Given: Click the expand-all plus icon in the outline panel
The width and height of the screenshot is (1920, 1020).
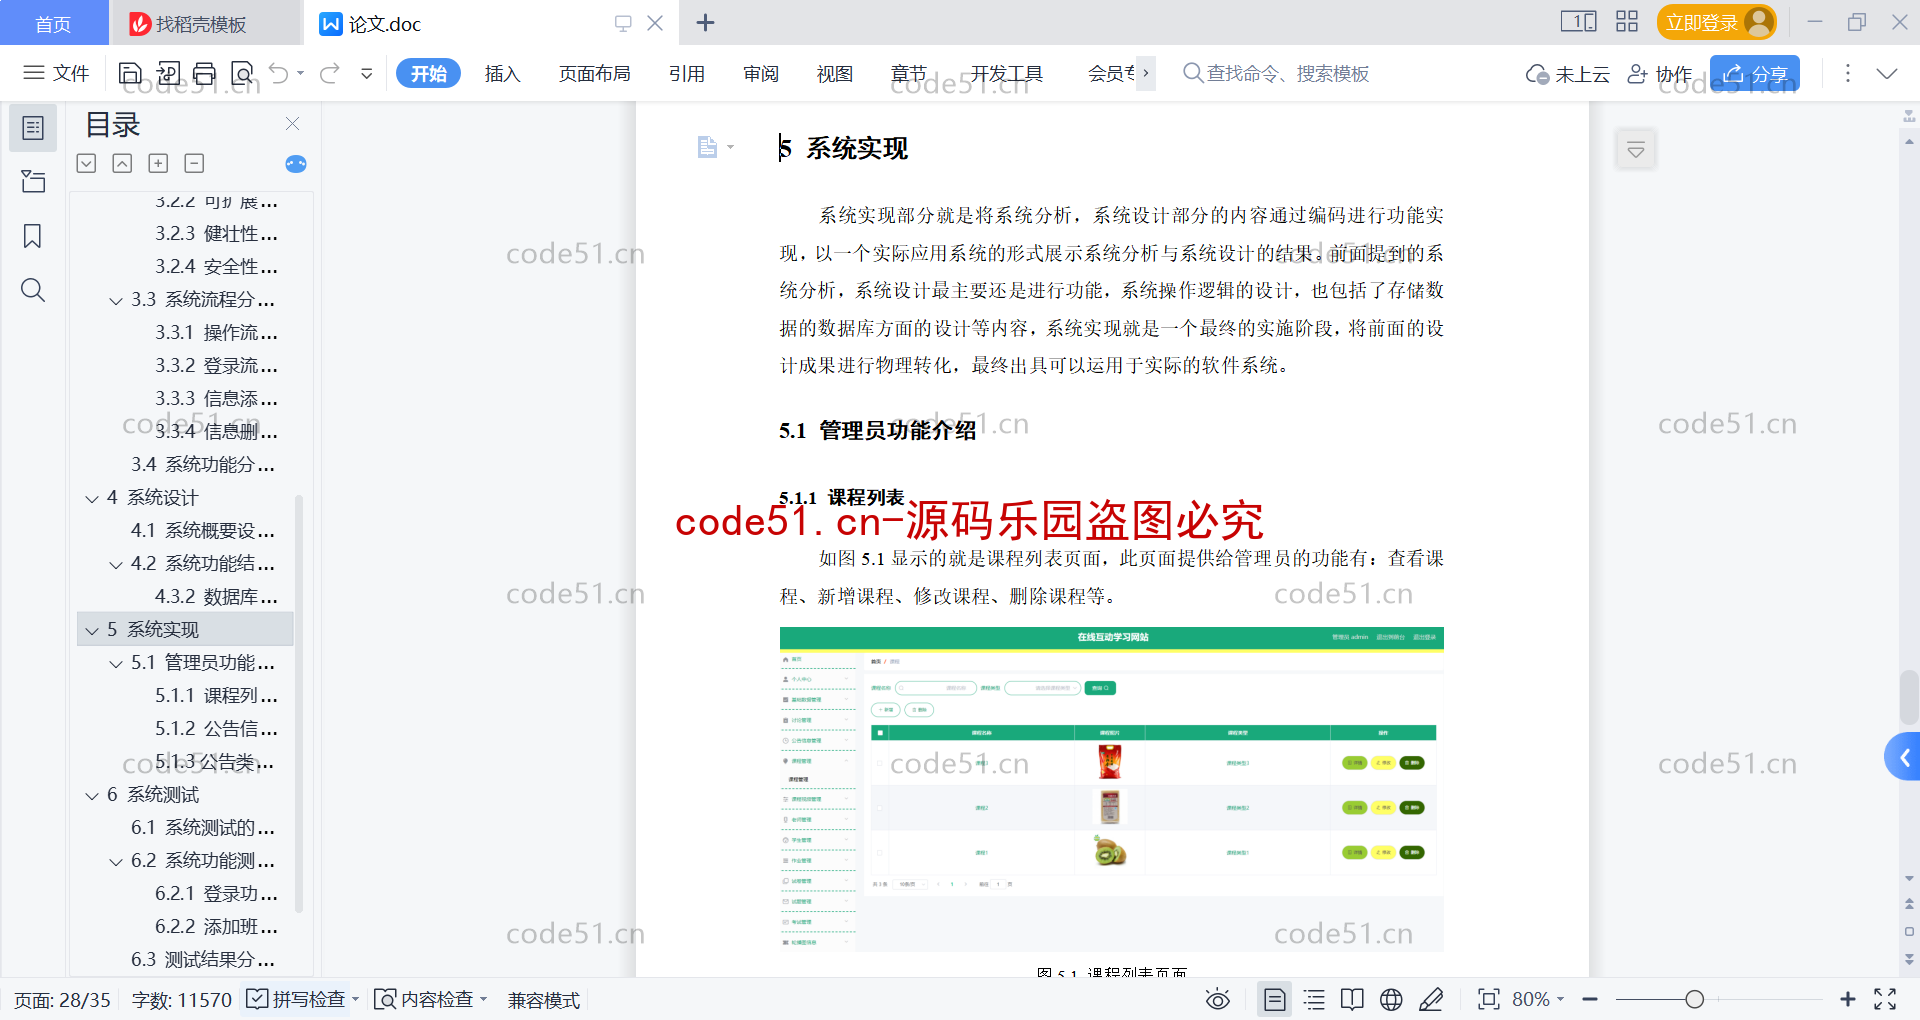Looking at the screenshot, I should pos(158,163).
